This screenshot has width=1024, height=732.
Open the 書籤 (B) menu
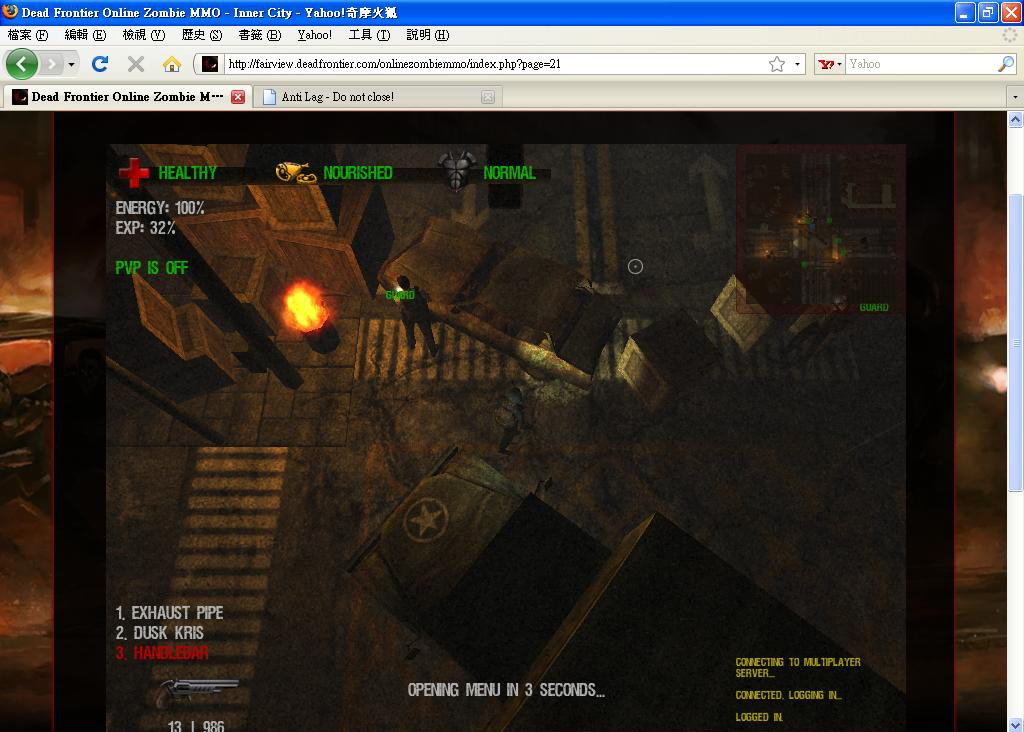pos(259,35)
